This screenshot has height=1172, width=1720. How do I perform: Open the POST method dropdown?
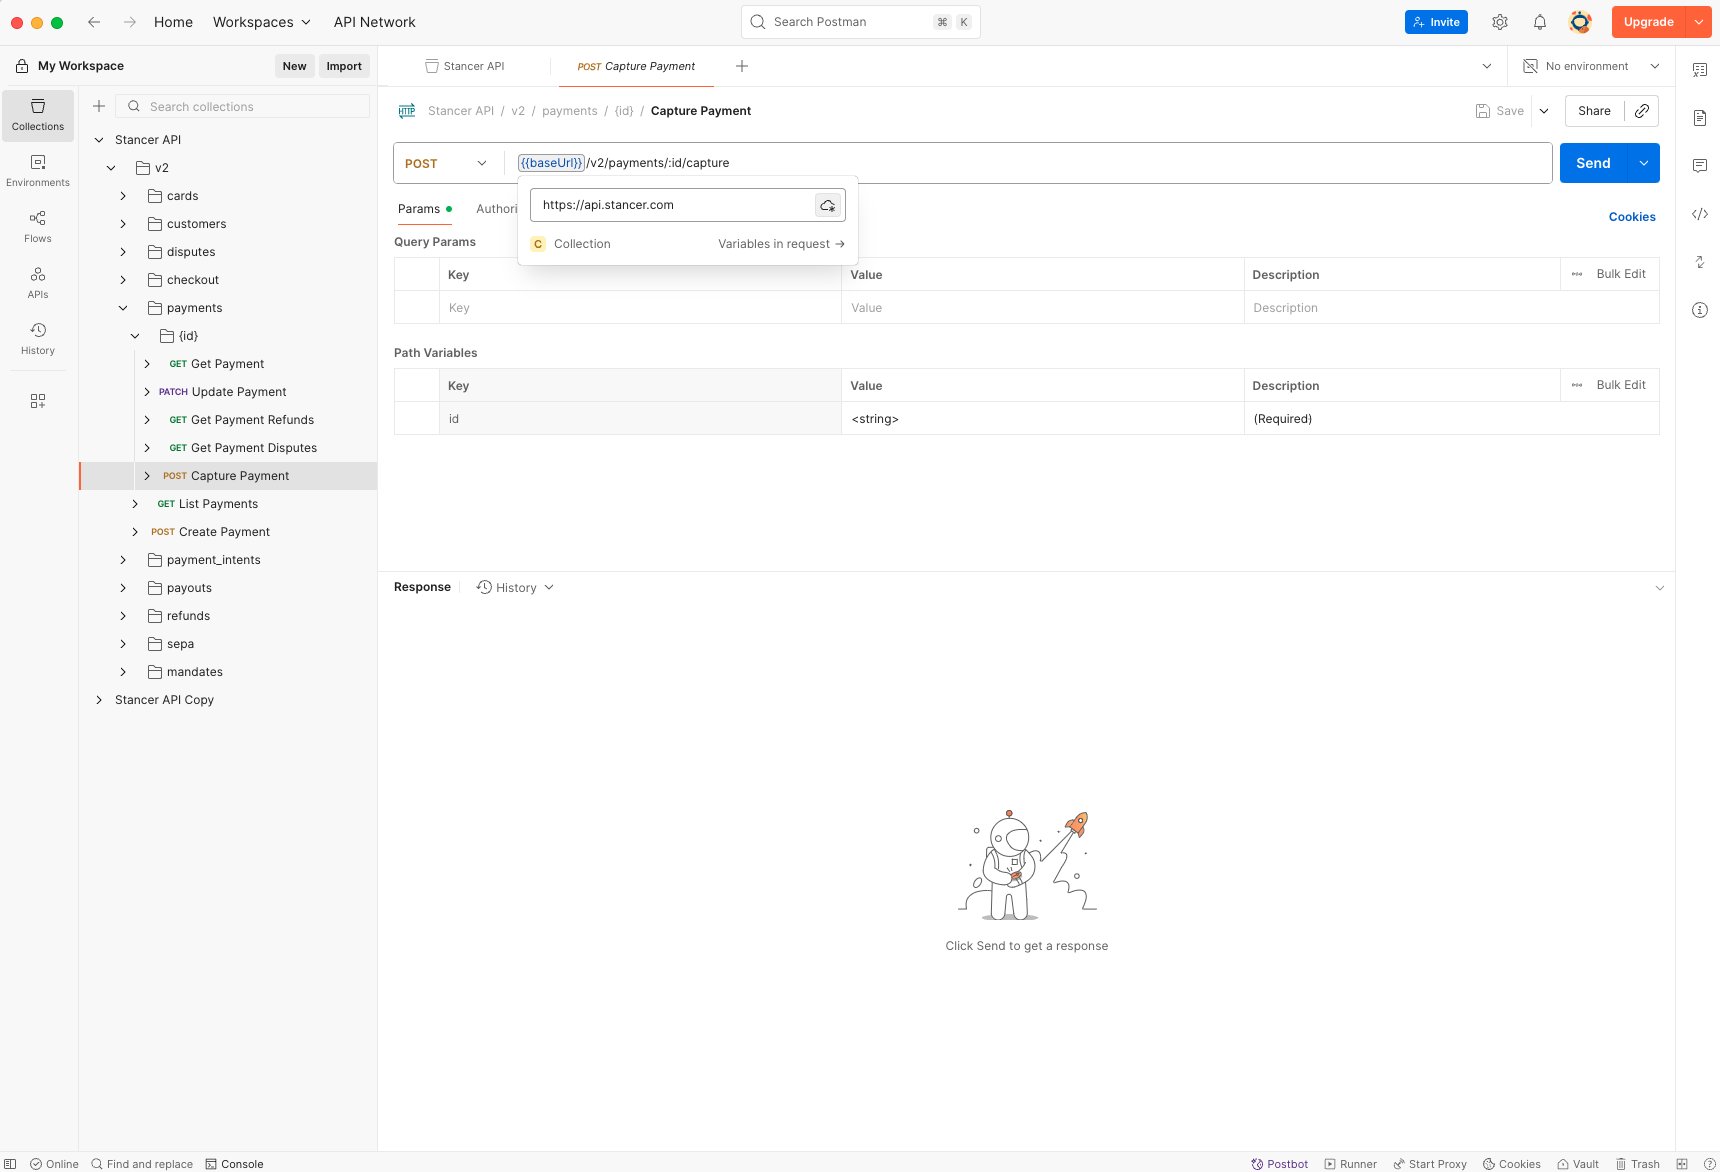tap(446, 163)
